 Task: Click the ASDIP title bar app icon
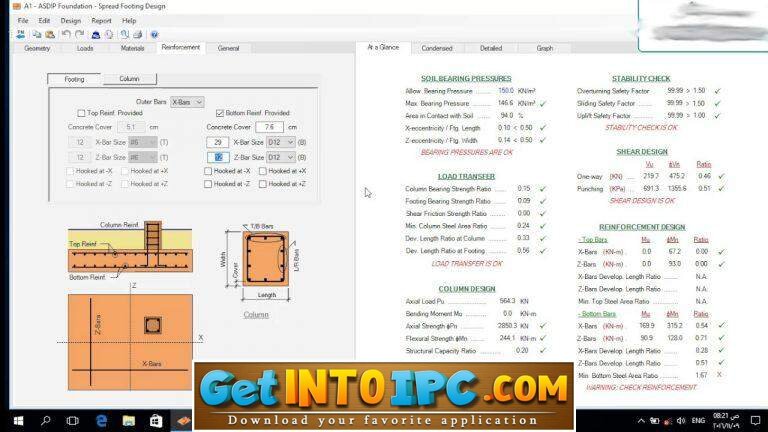[17, 6]
